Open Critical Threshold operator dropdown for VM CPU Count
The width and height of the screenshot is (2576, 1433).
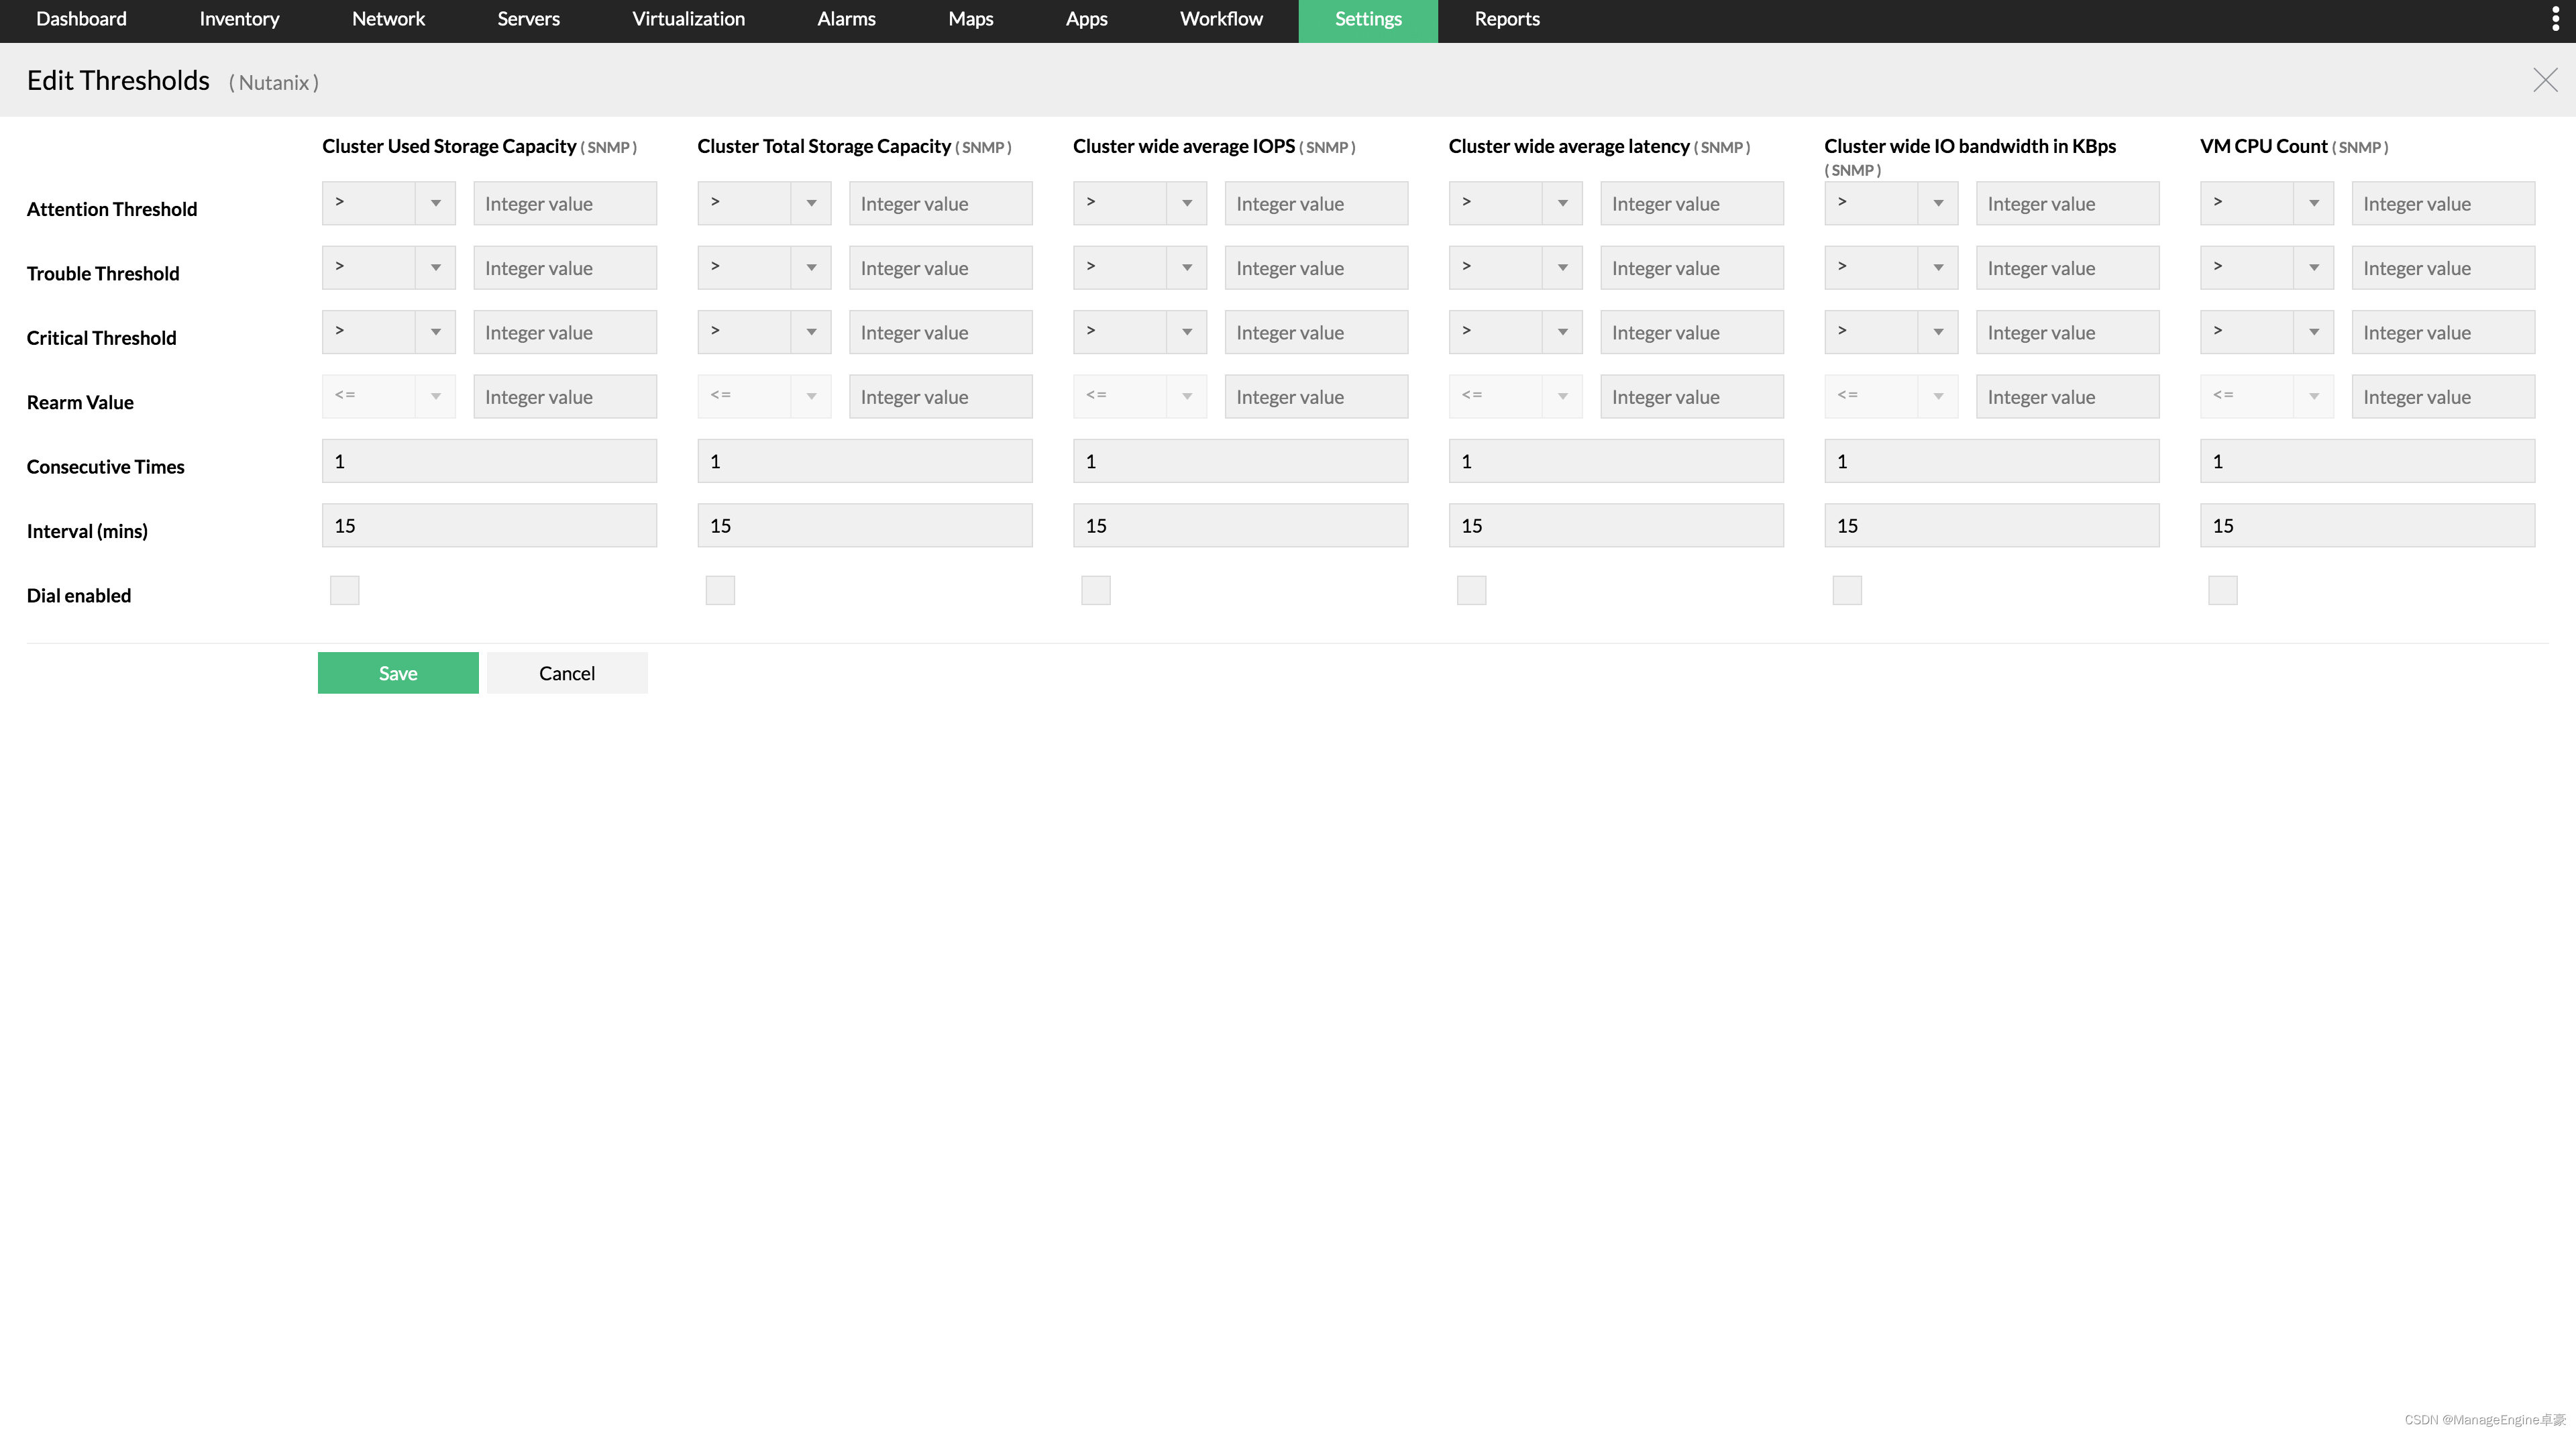click(2266, 332)
